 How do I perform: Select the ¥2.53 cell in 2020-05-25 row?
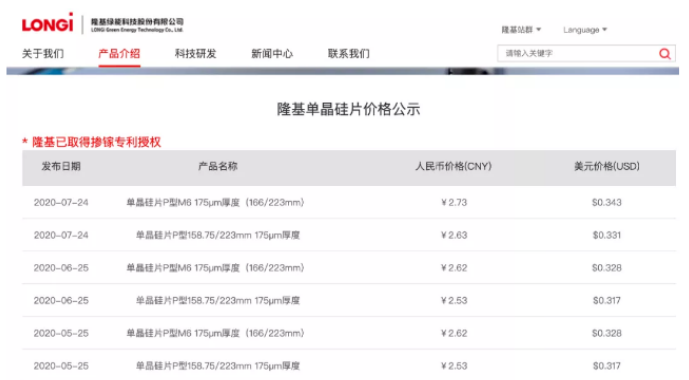click(454, 366)
